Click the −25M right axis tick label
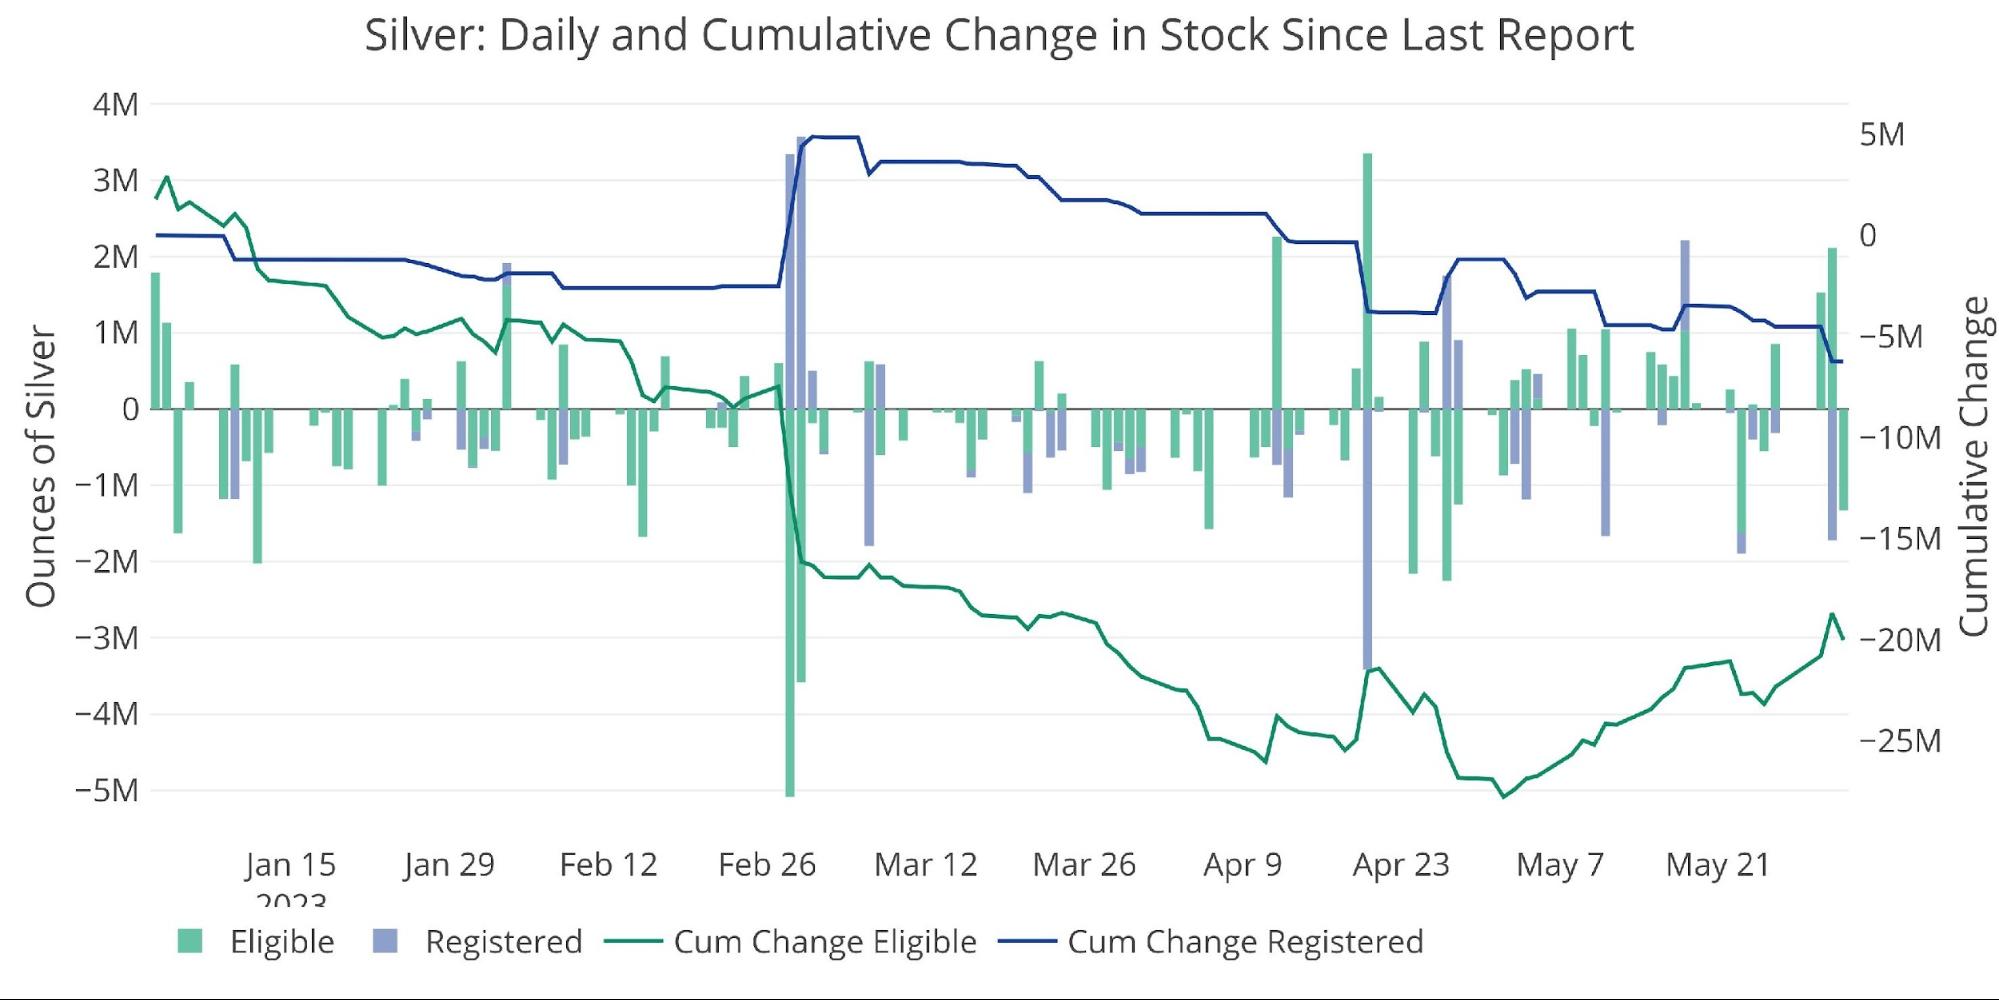1999x1000 pixels. coord(1900,741)
